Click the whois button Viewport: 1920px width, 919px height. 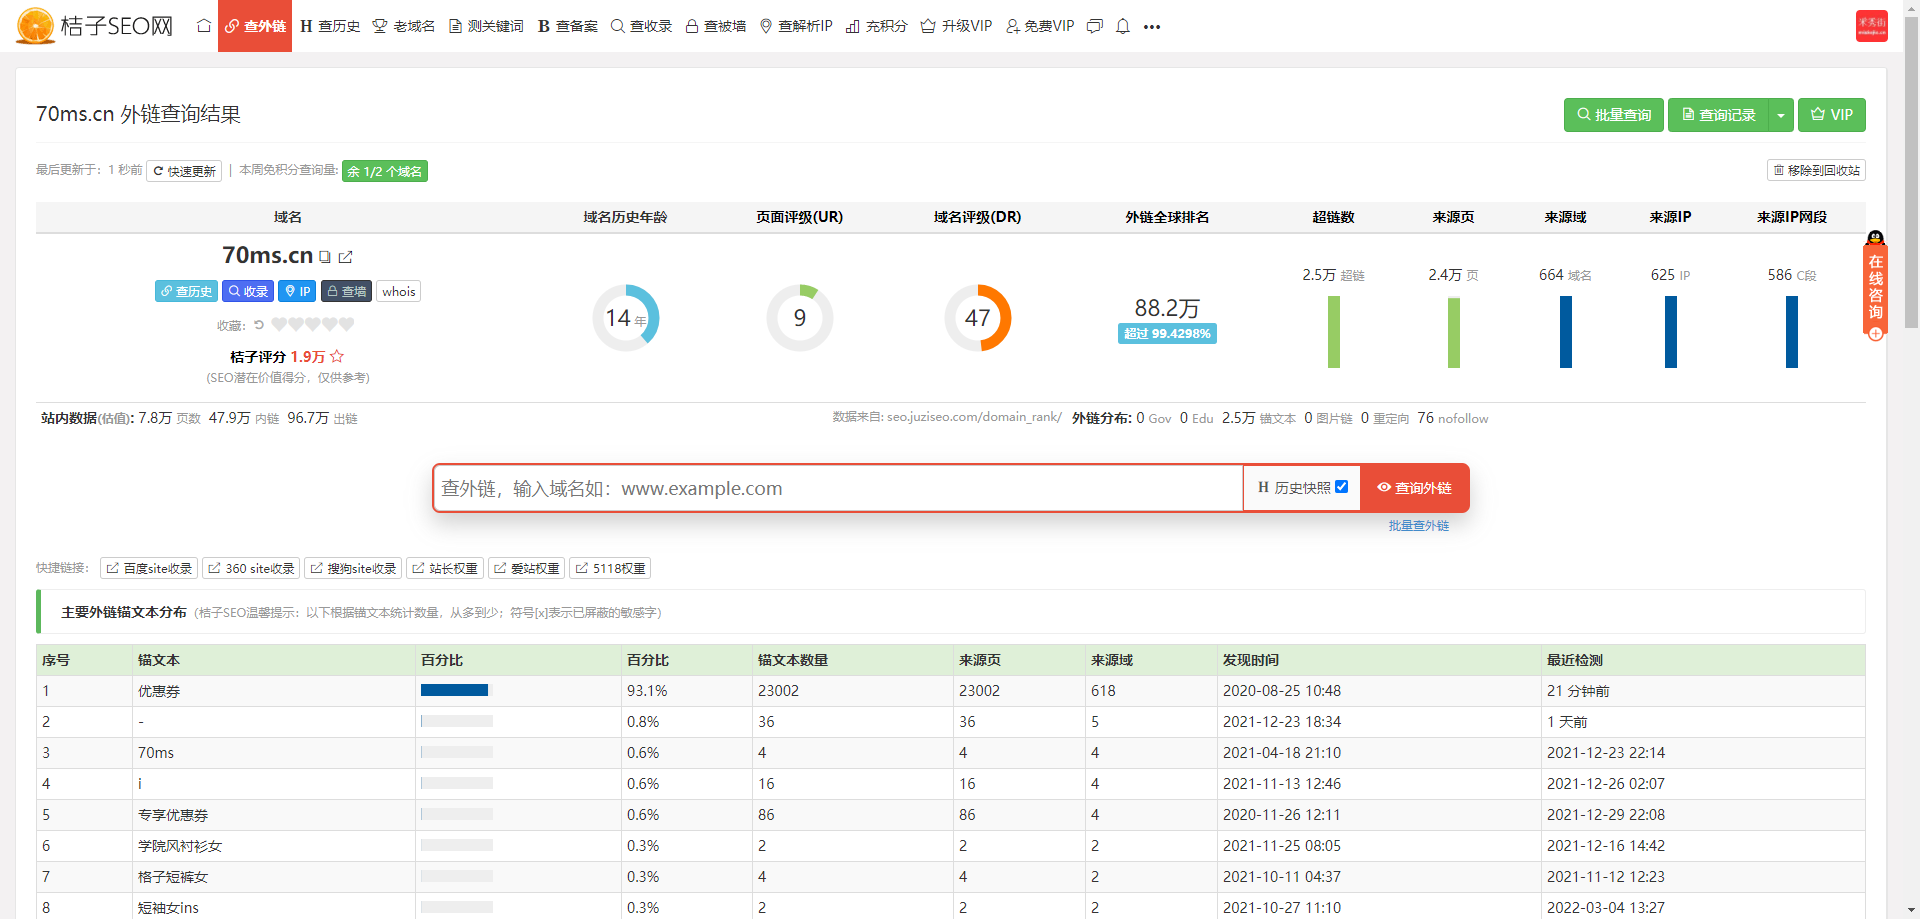[399, 291]
